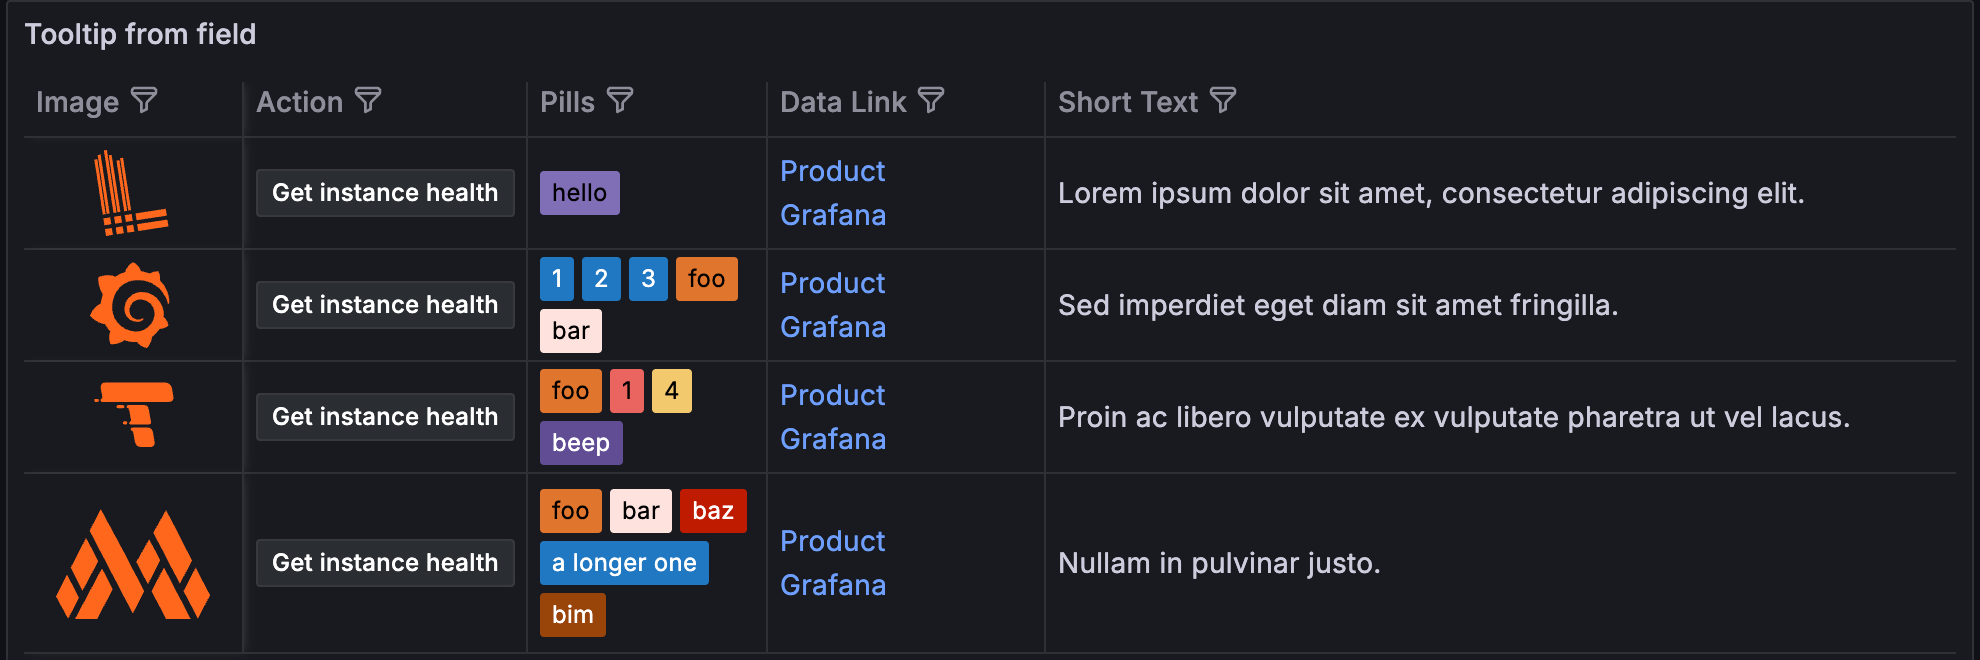Click the Loki logo image

[130, 193]
